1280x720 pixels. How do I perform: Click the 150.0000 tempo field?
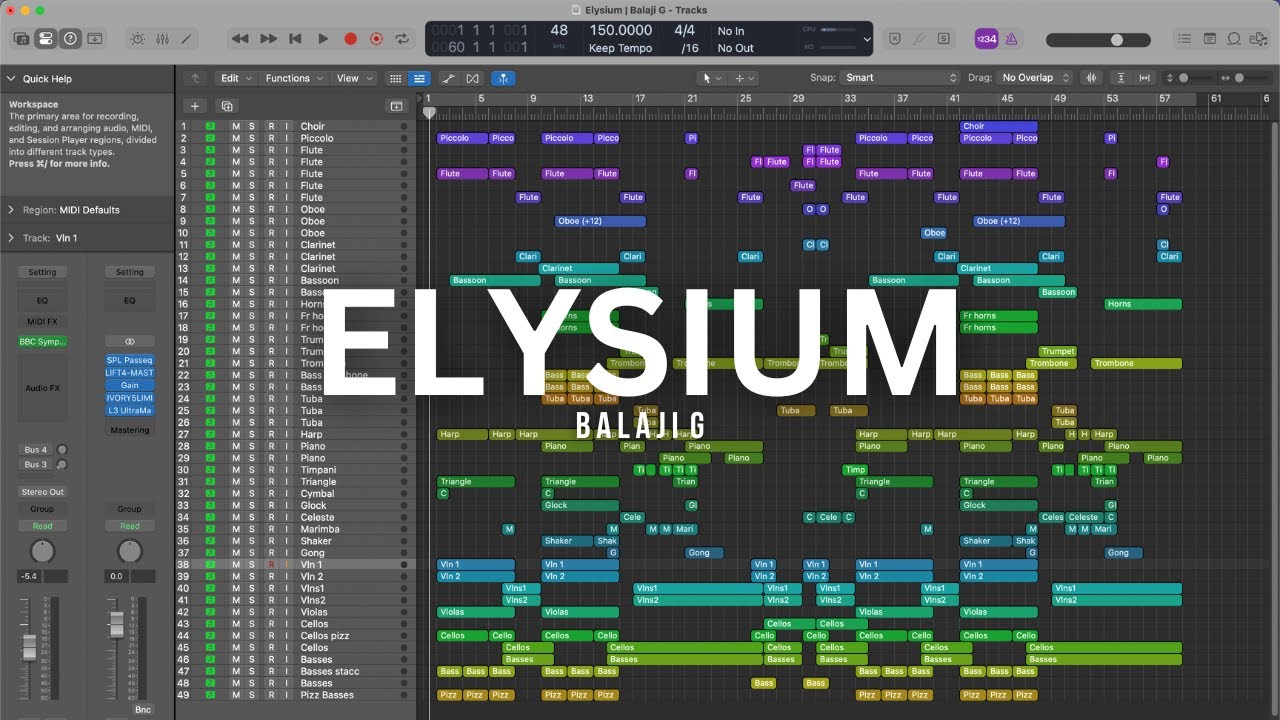[x=620, y=31]
